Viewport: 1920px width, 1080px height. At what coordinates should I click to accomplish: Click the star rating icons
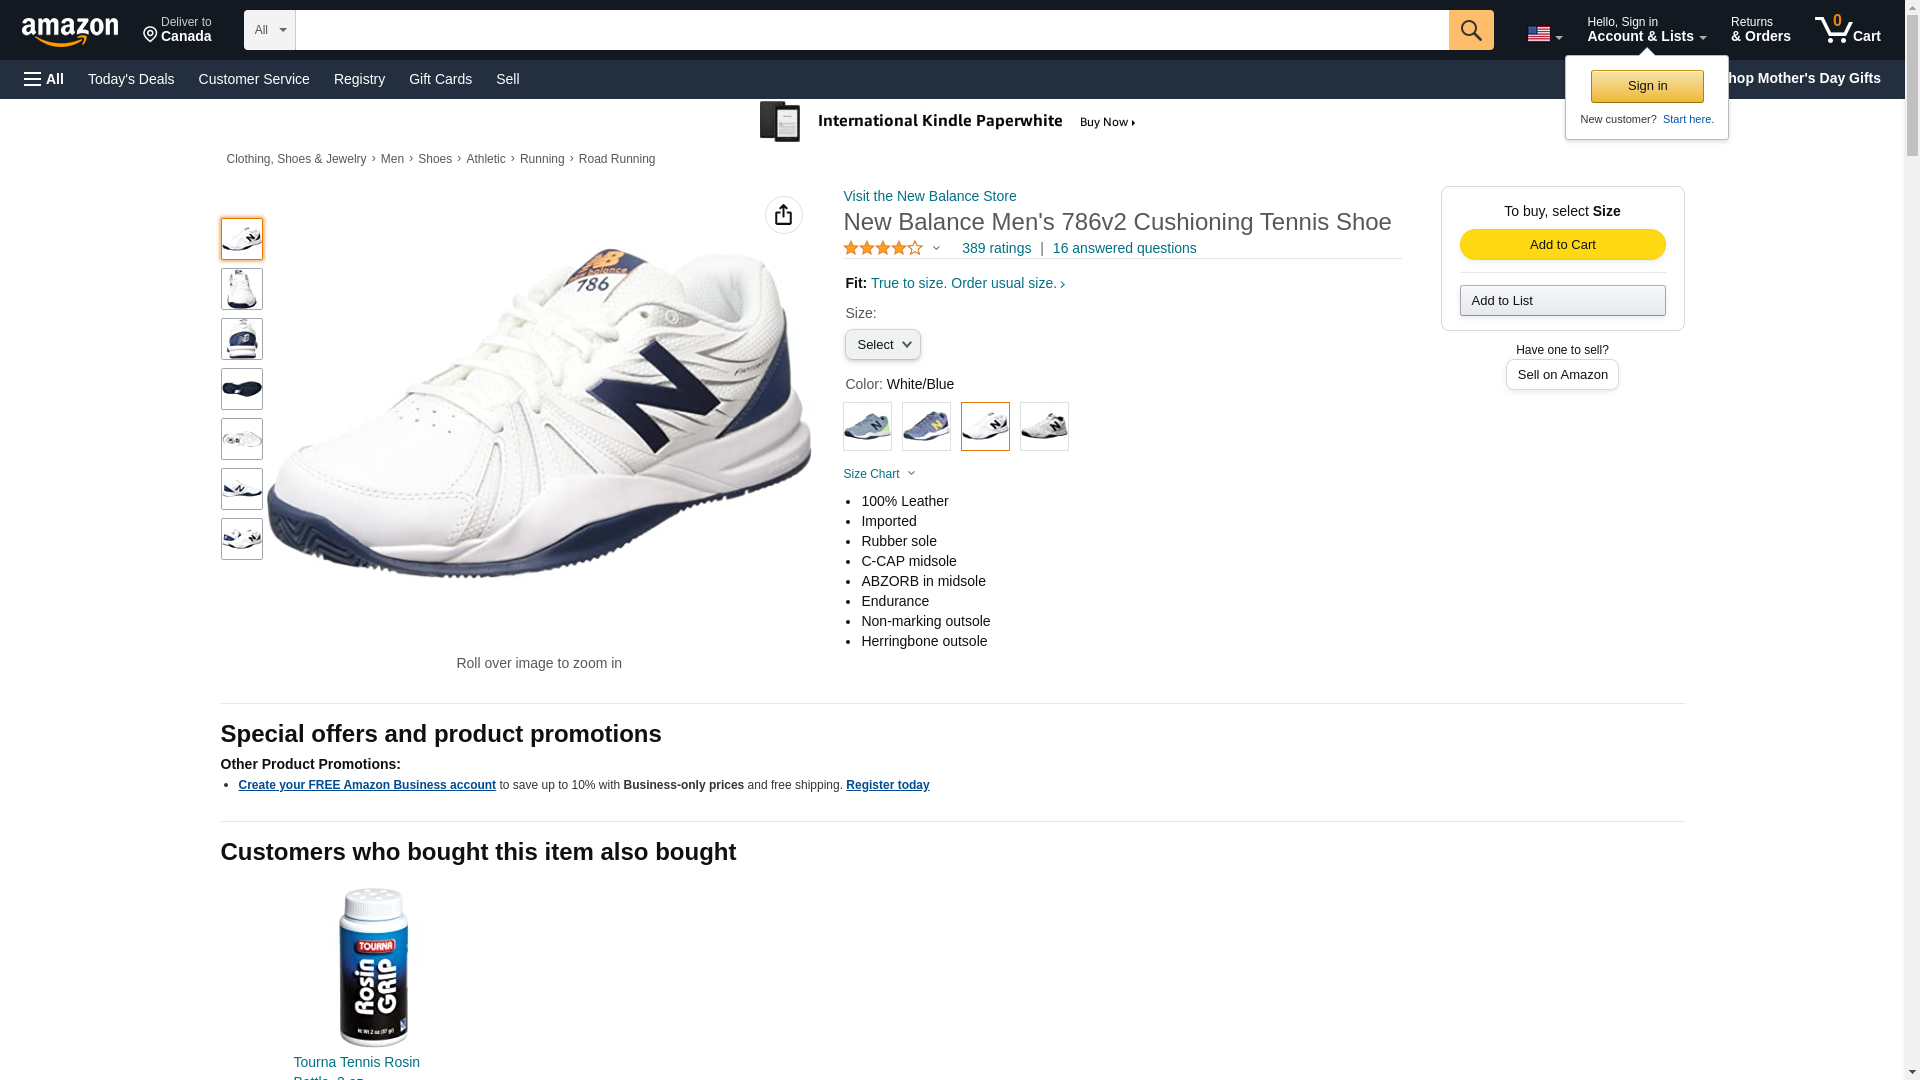[x=883, y=248]
